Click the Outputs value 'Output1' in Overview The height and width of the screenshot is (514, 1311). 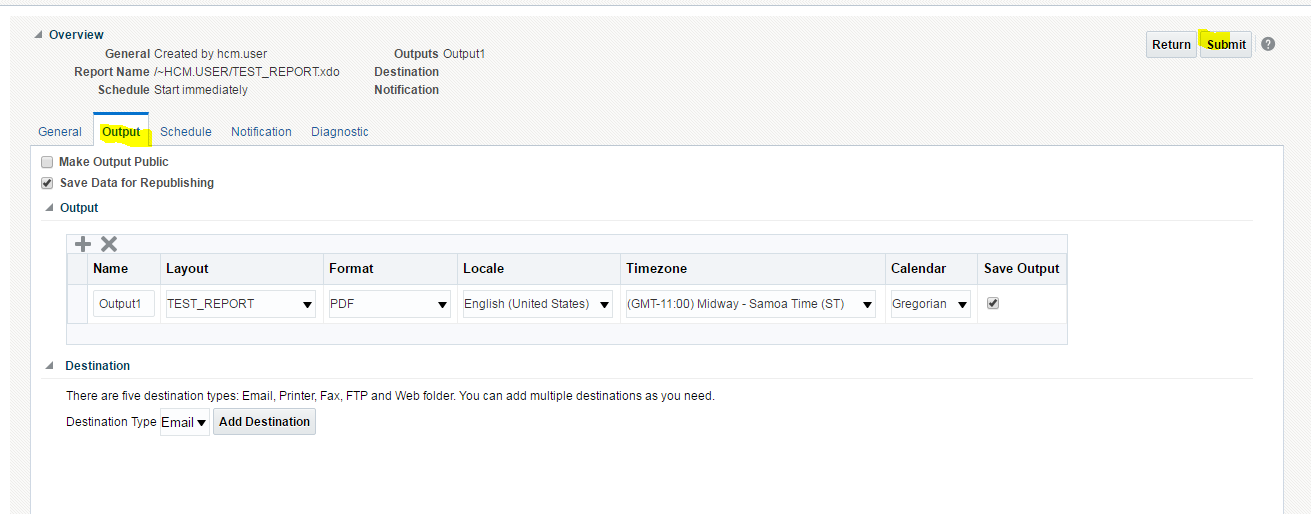coord(464,54)
